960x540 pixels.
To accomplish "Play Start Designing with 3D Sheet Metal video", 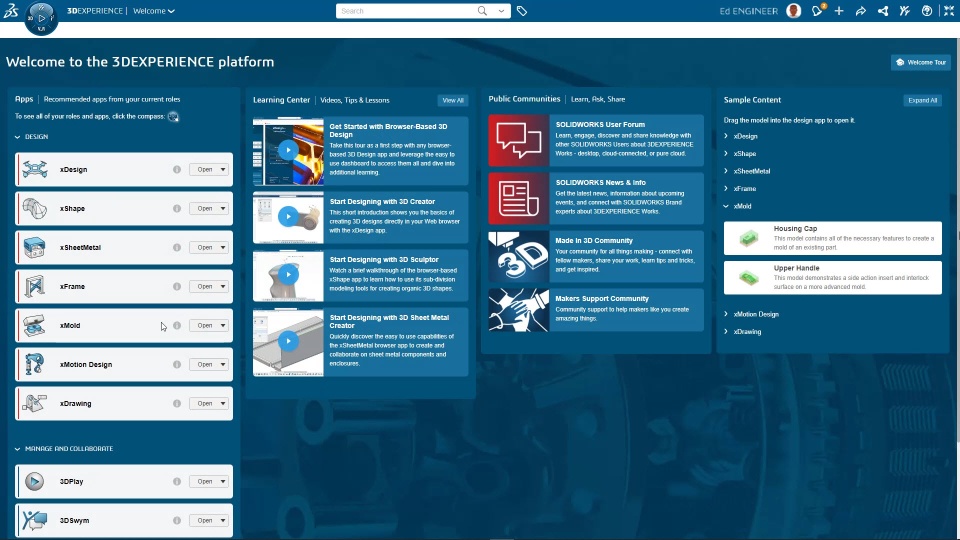I will [288, 342].
